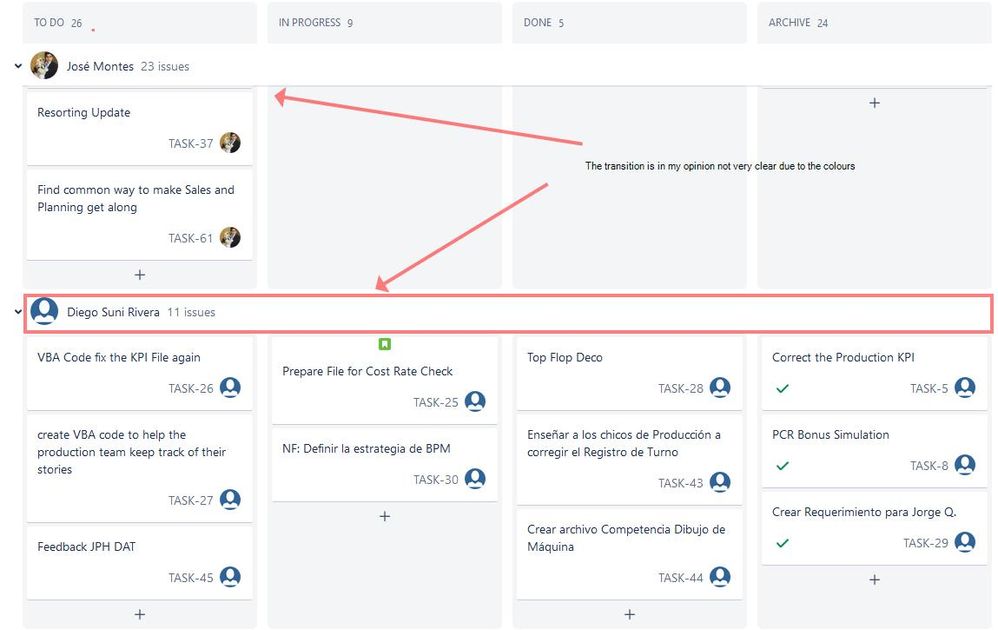Click the plus button below NF: Definir la estrategia de BPM
The width and height of the screenshot is (998, 630).
pos(384,516)
